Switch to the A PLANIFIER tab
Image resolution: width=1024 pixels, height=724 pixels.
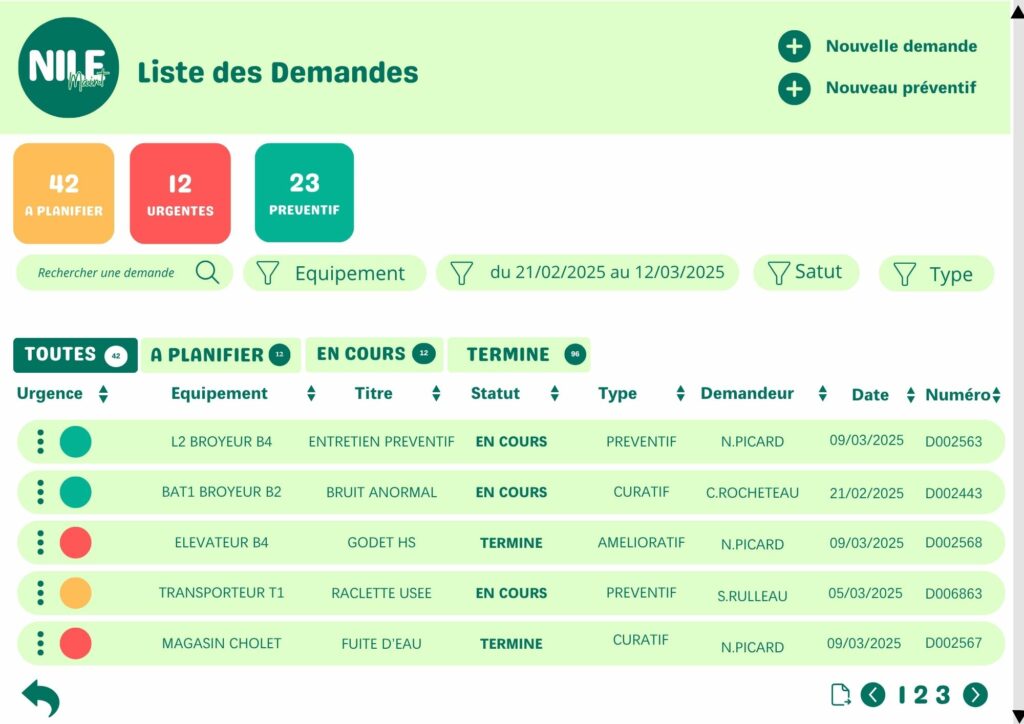(x=220, y=355)
